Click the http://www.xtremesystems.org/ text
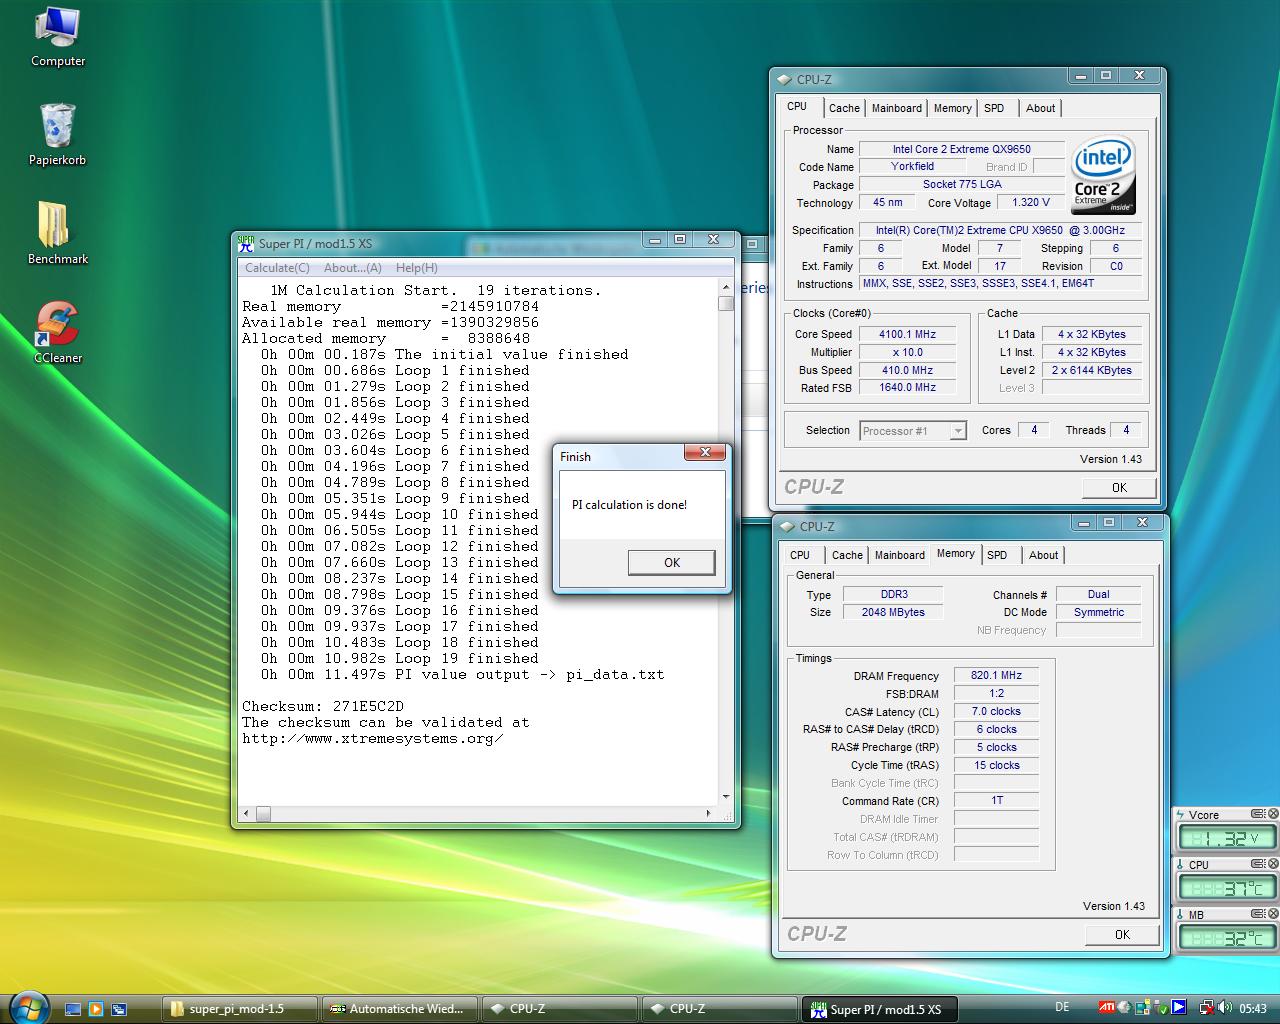 [372, 738]
